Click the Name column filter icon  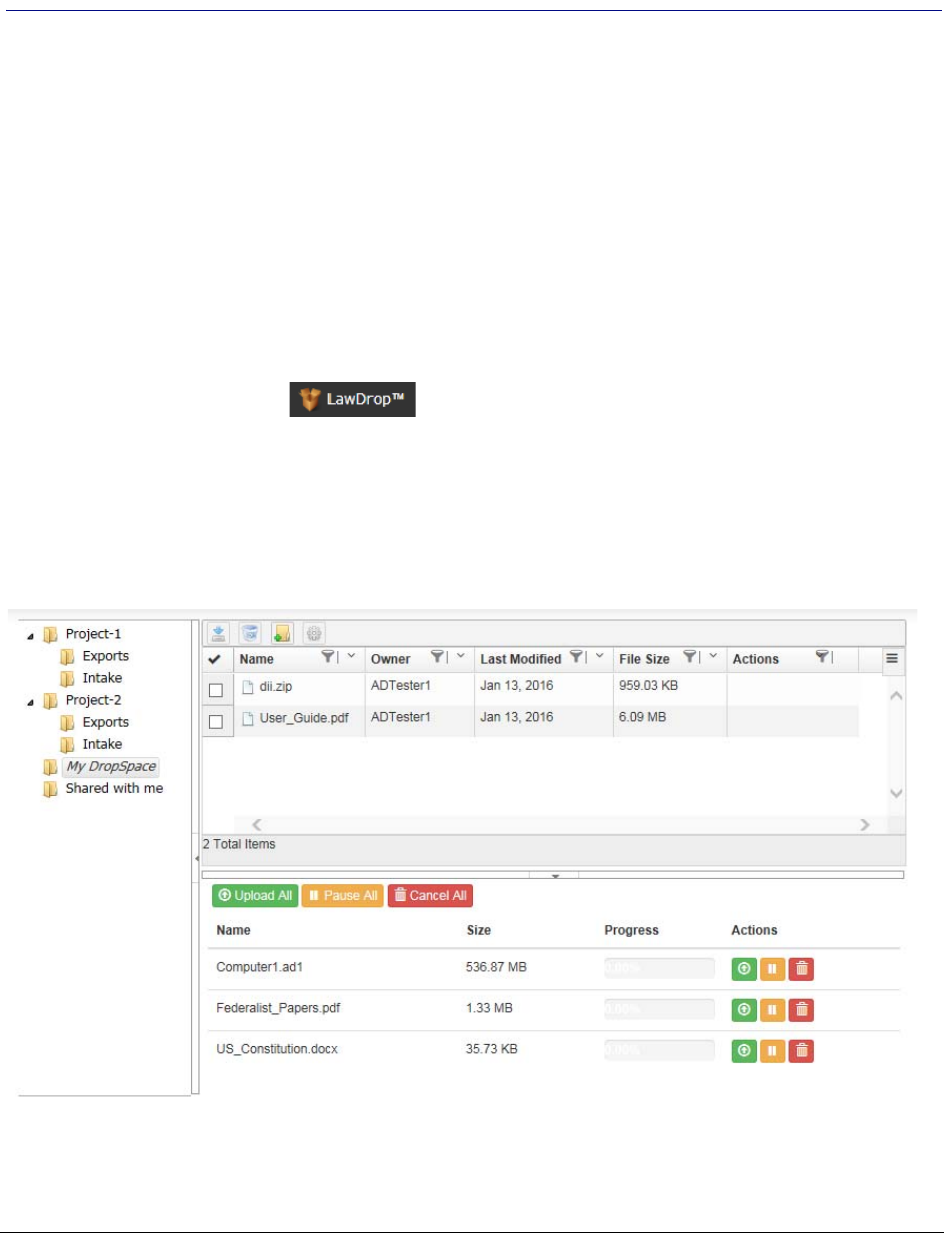(328, 658)
